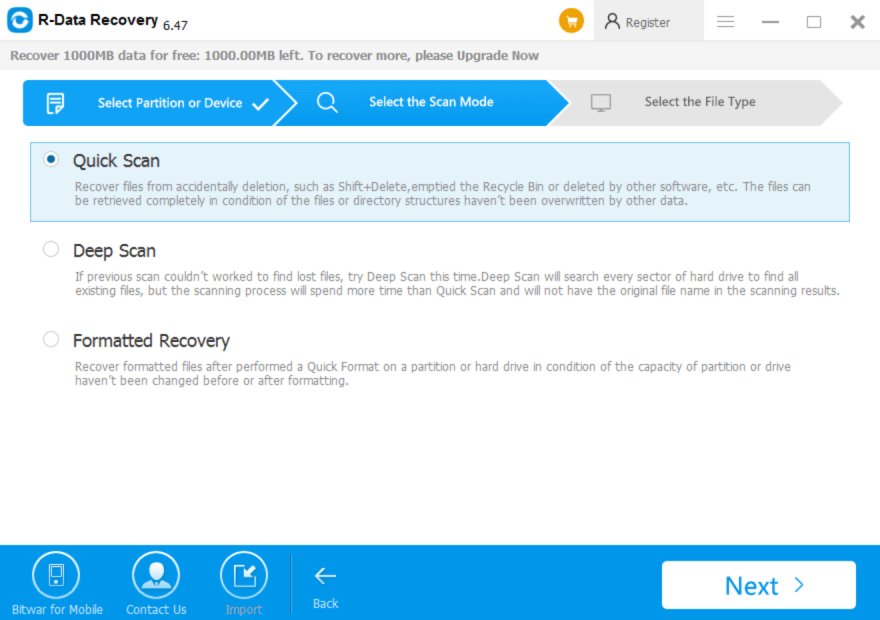880x620 pixels.
Task: Click the document icon in first step
Action: coord(55,103)
